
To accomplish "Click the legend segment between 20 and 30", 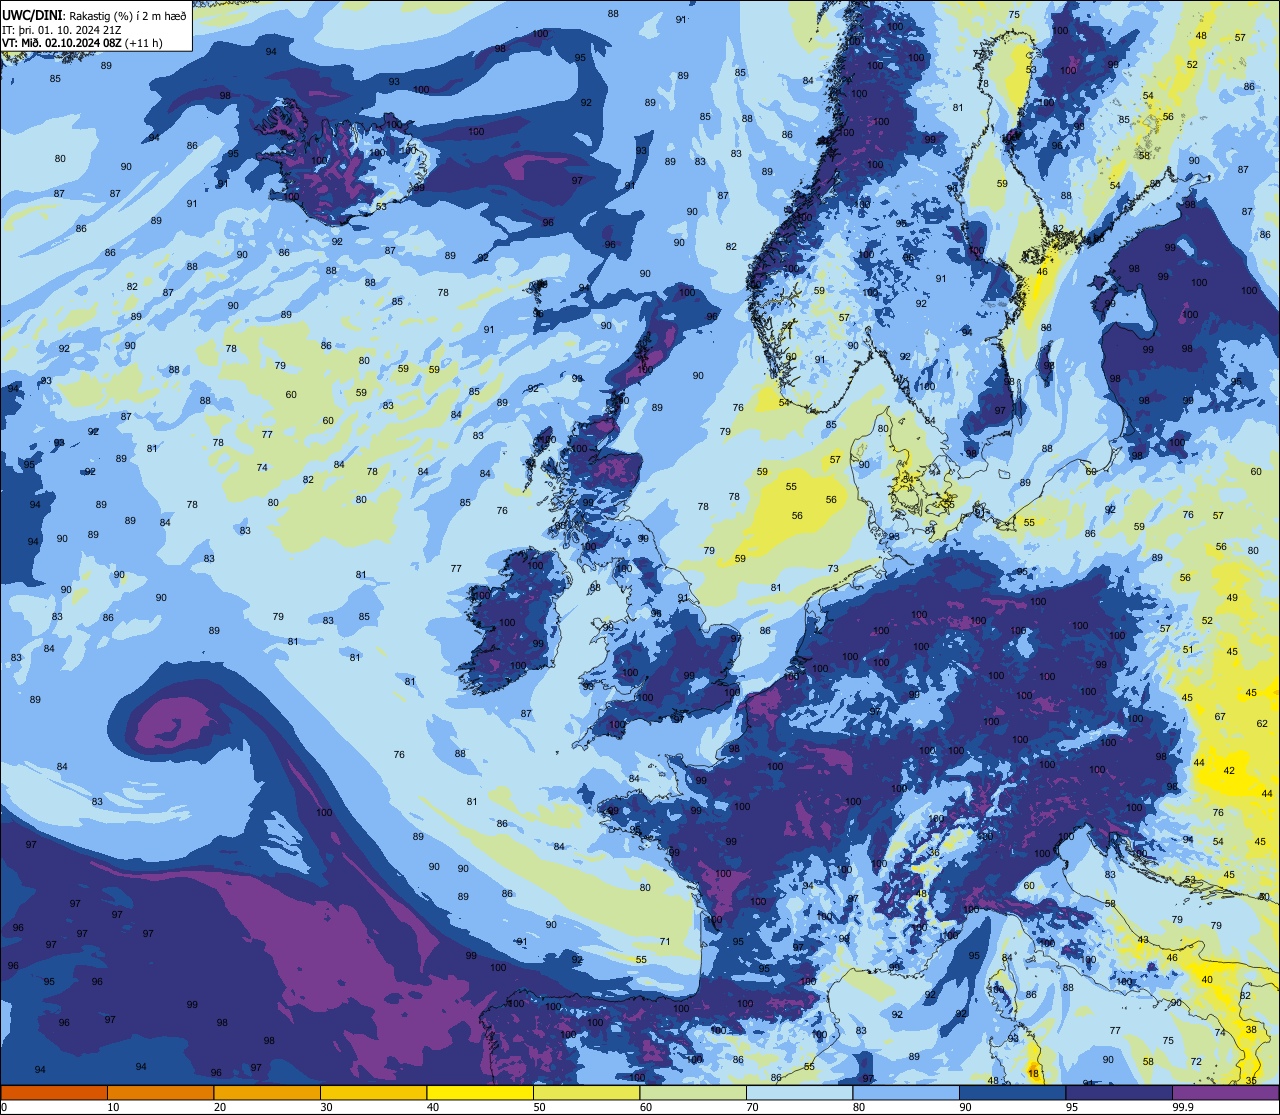I will pos(267,1092).
